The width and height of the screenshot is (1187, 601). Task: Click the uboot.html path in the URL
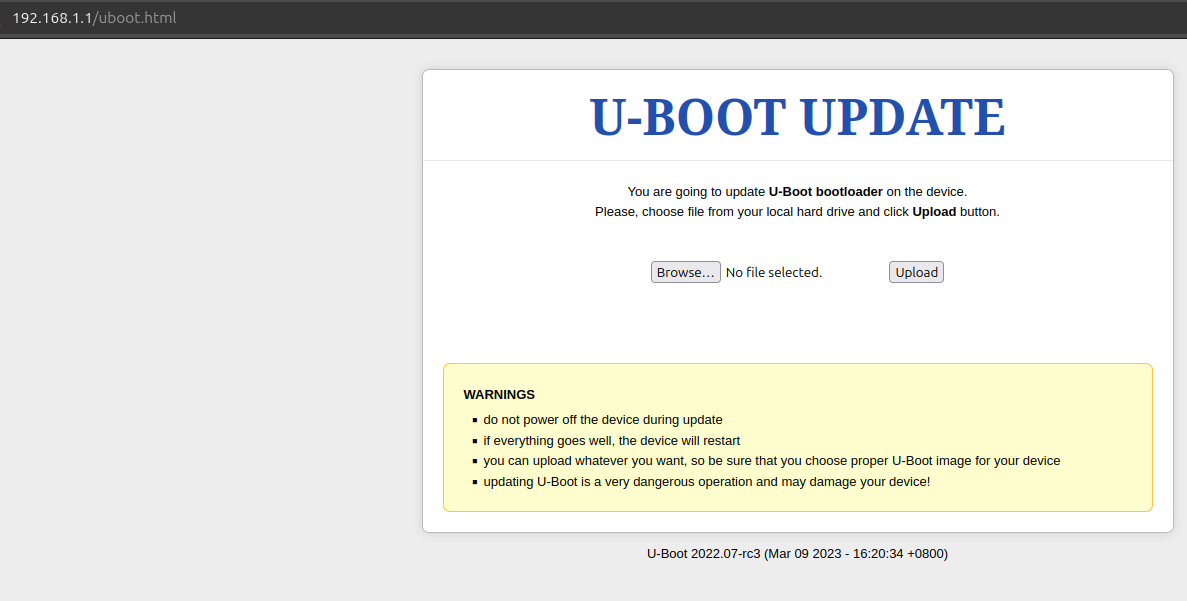(x=136, y=18)
